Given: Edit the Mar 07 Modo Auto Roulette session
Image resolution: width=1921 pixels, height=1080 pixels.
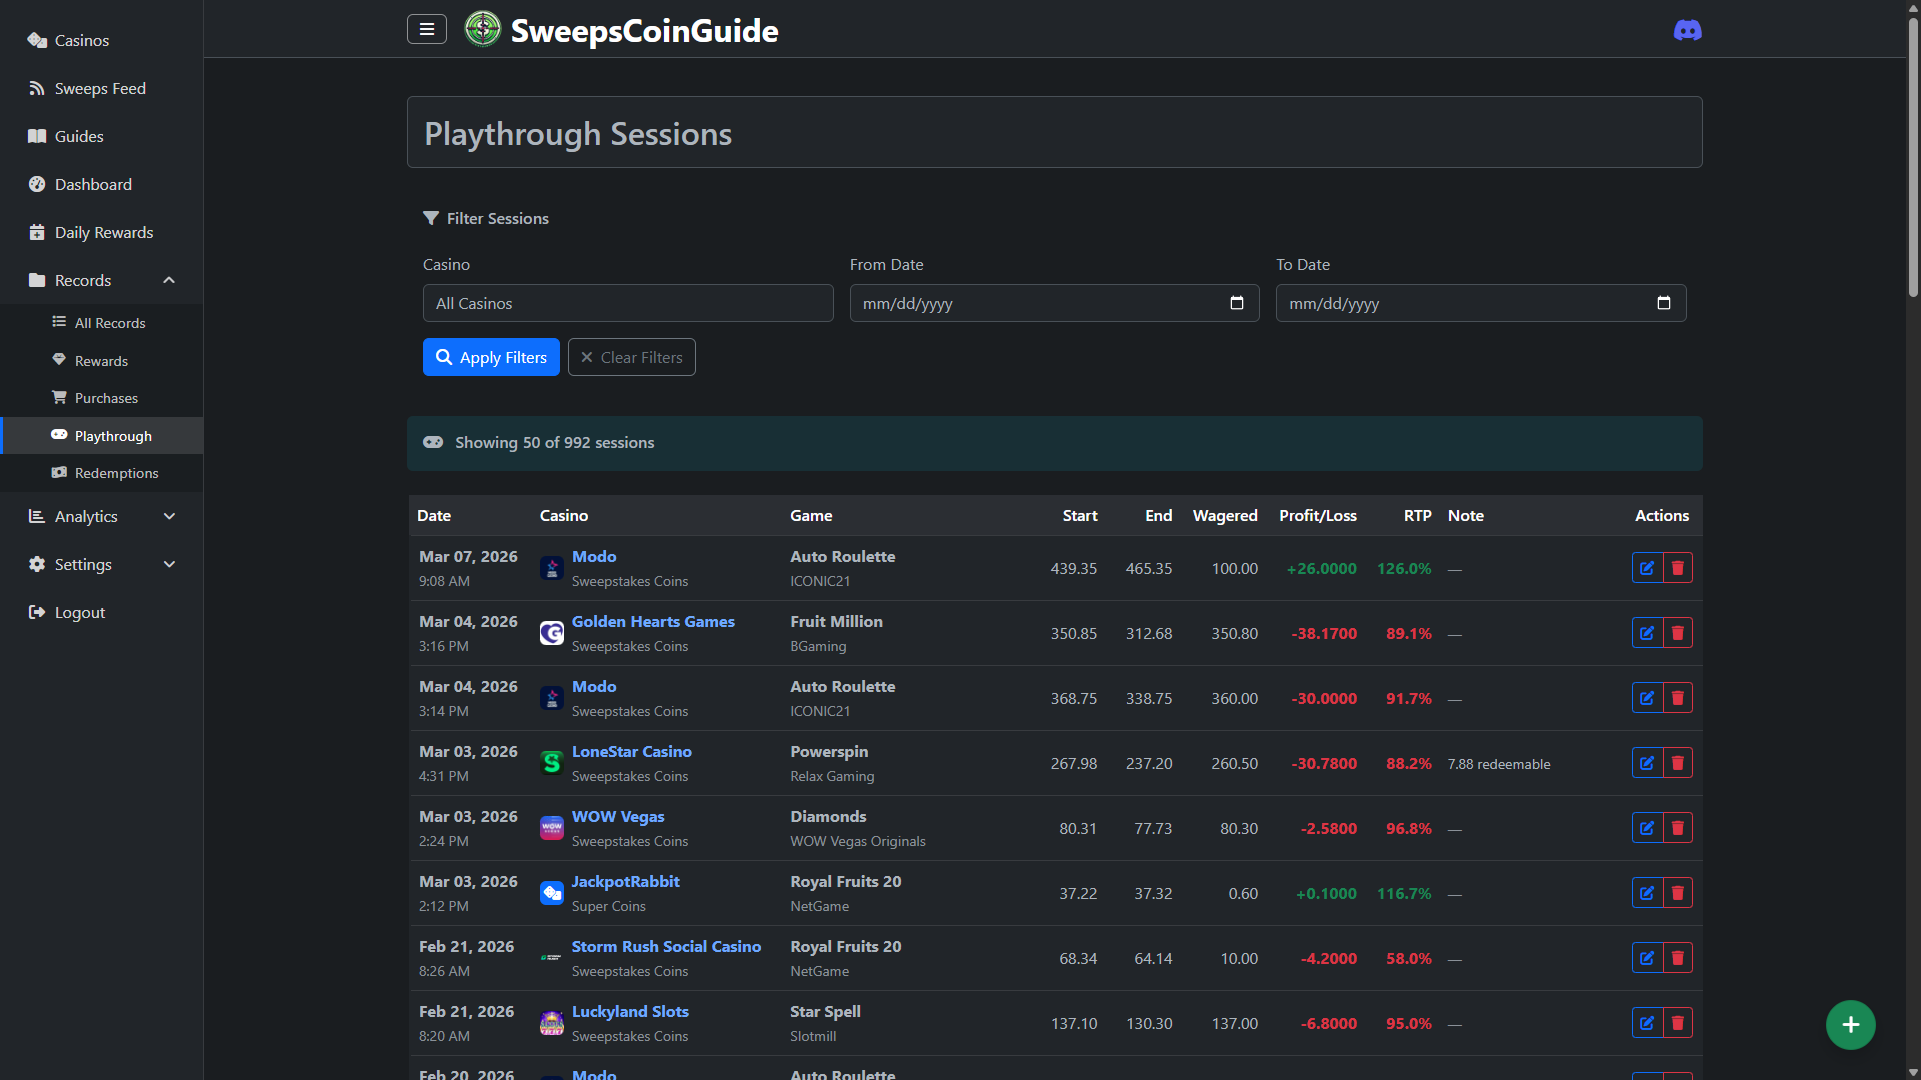Looking at the screenshot, I should coord(1647,568).
